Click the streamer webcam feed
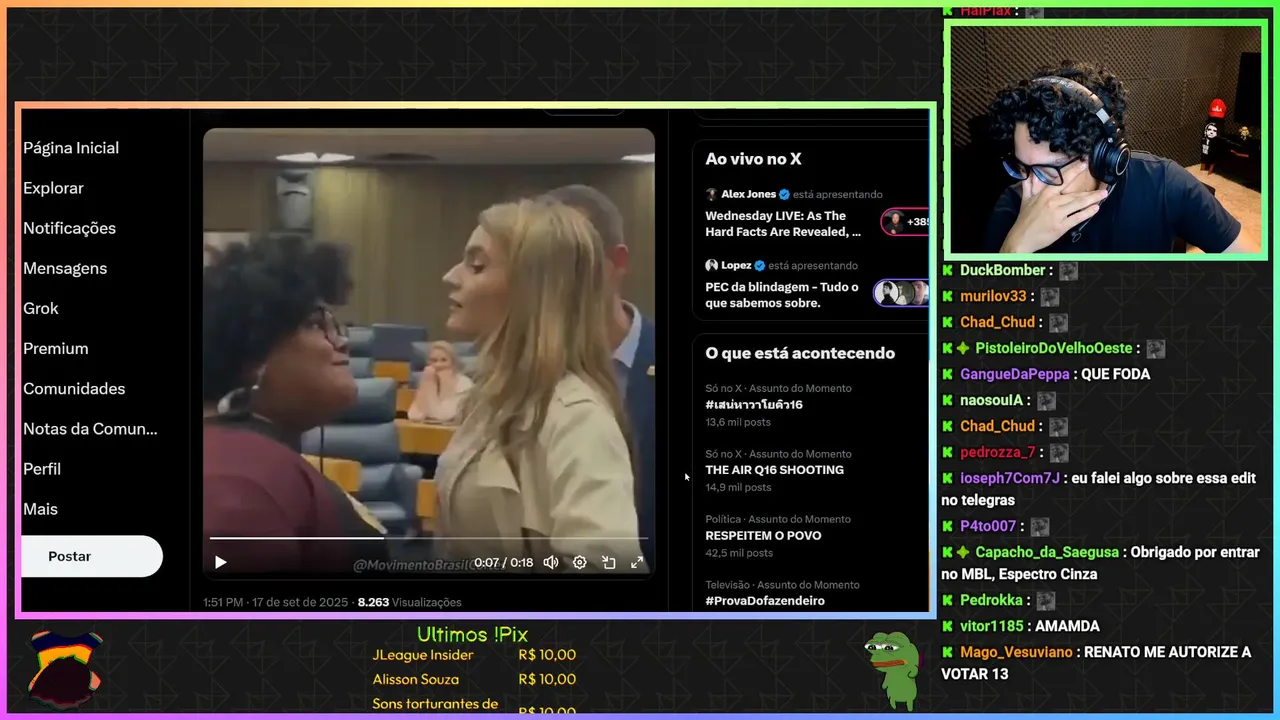1280x720 pixels. click(x=1105, y=140)
